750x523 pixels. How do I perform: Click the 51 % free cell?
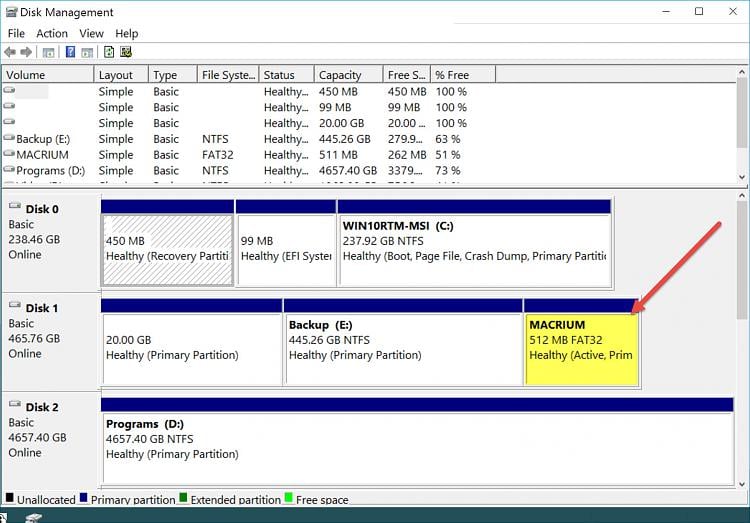(x=448, y=155)
